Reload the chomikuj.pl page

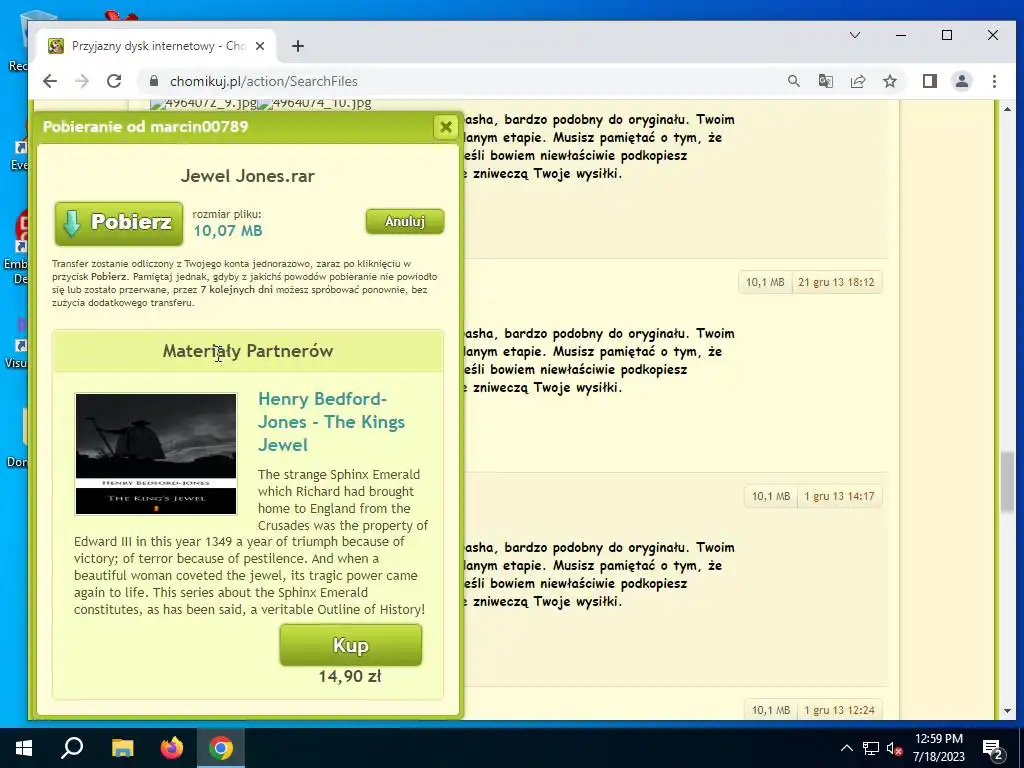tap(114, 81)
